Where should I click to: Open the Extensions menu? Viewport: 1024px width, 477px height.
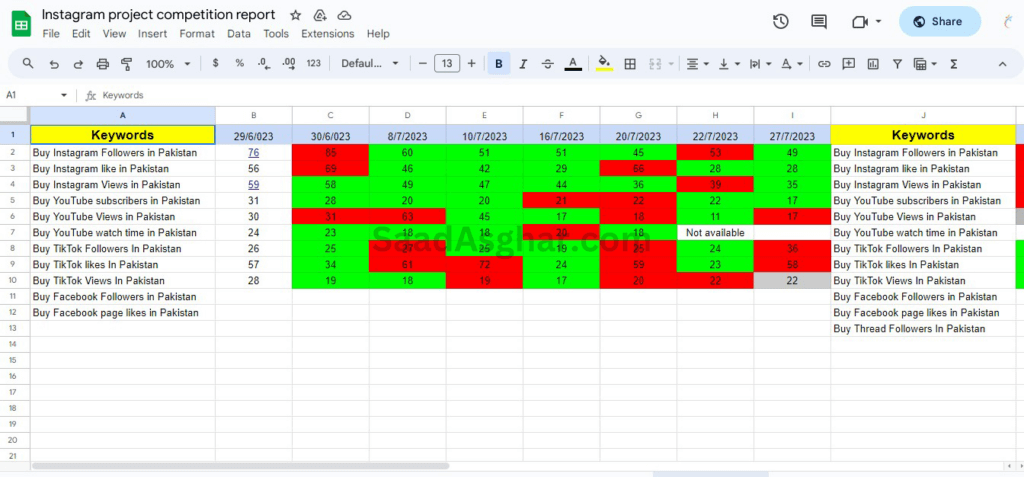pyautogui.click(x=328, y=33)
